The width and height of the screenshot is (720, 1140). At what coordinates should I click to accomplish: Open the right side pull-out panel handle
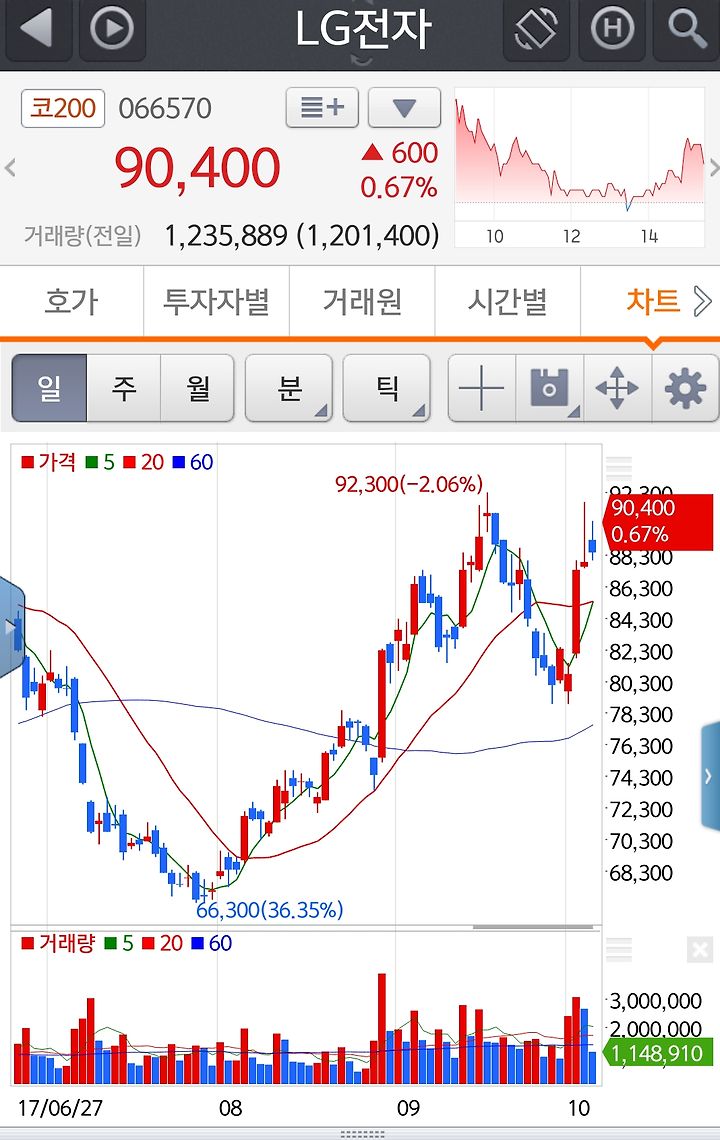pyautogui.click(x=710, y=776)
